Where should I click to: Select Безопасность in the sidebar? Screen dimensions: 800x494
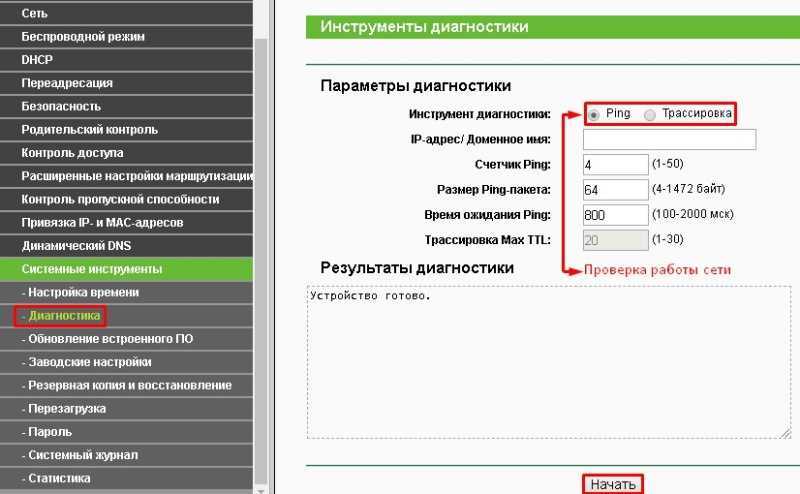coord(126,106)
